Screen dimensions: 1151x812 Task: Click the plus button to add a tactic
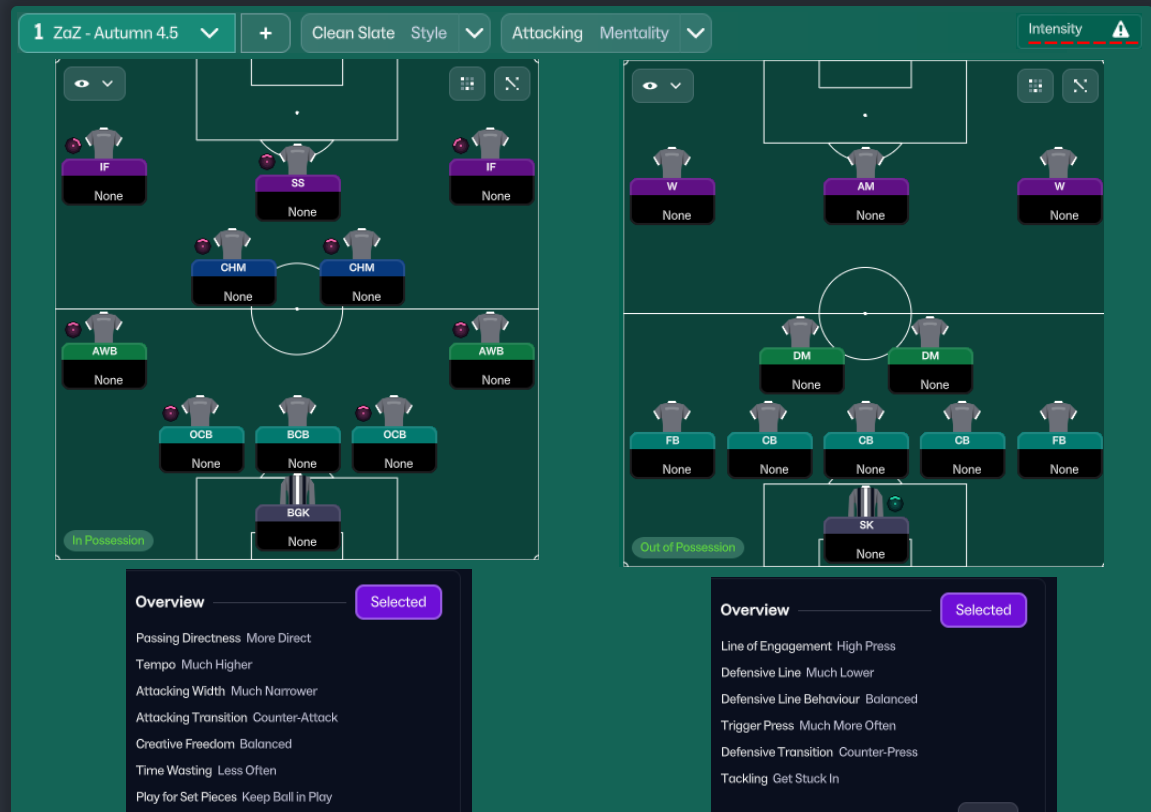click(x=266, y=33)
